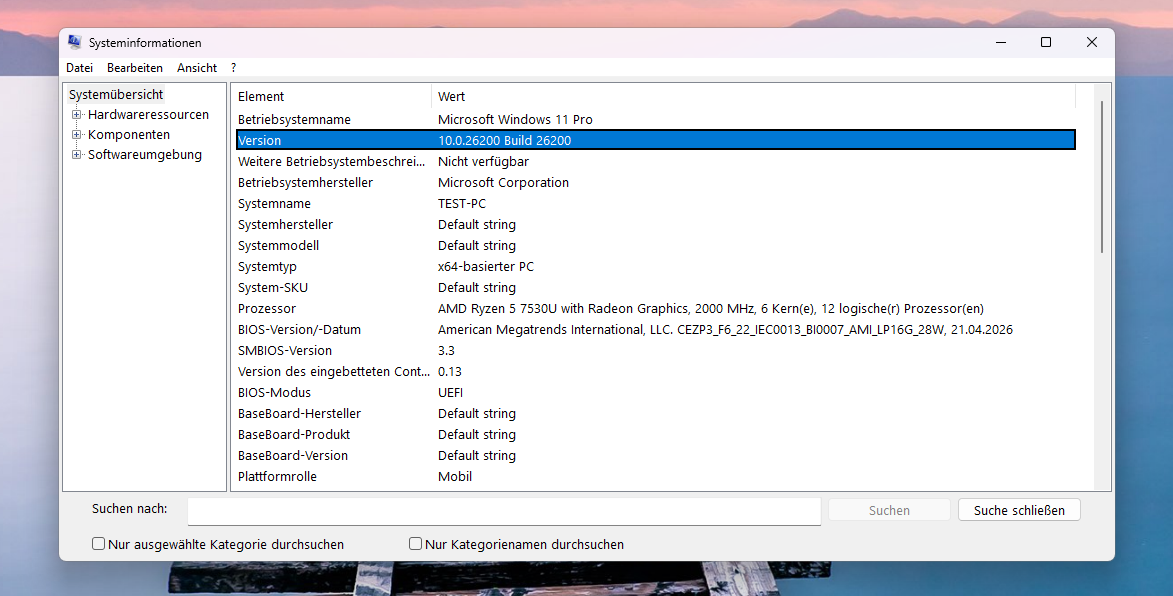
Task: Select the Prozessor row
Action: (656, 308)
